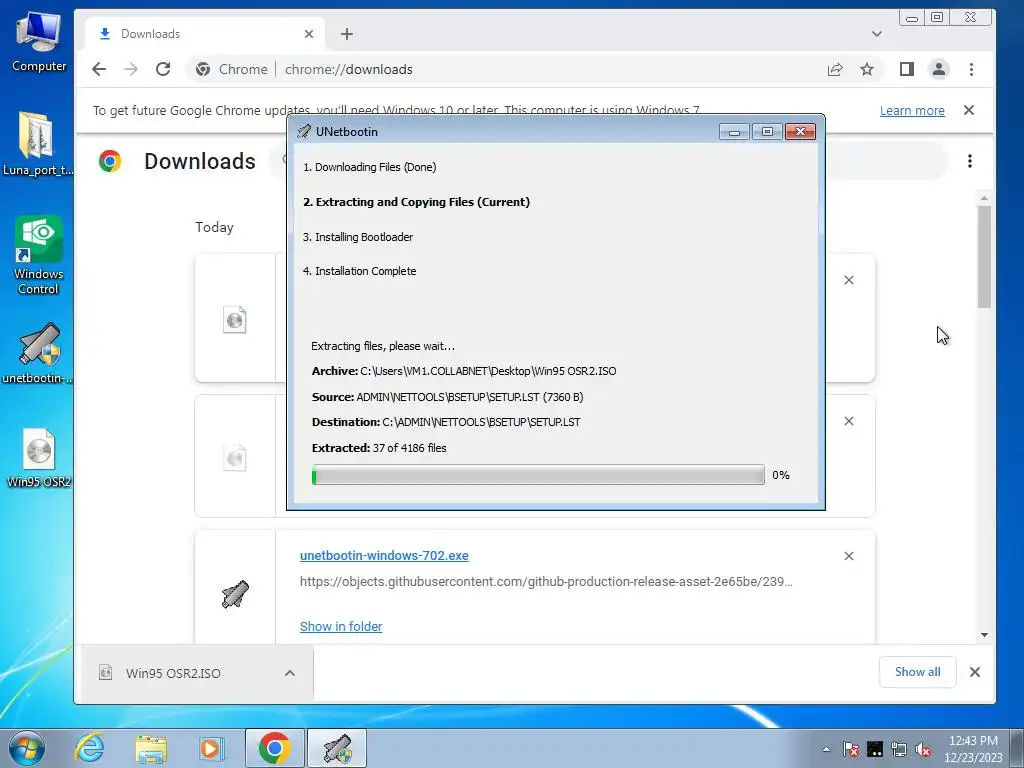Image resolution: width=1024 pixels, height=768 pixels.
Task: Open Win95 OSR2.ISO from download shelf
Action: click(x=174, y=673)
